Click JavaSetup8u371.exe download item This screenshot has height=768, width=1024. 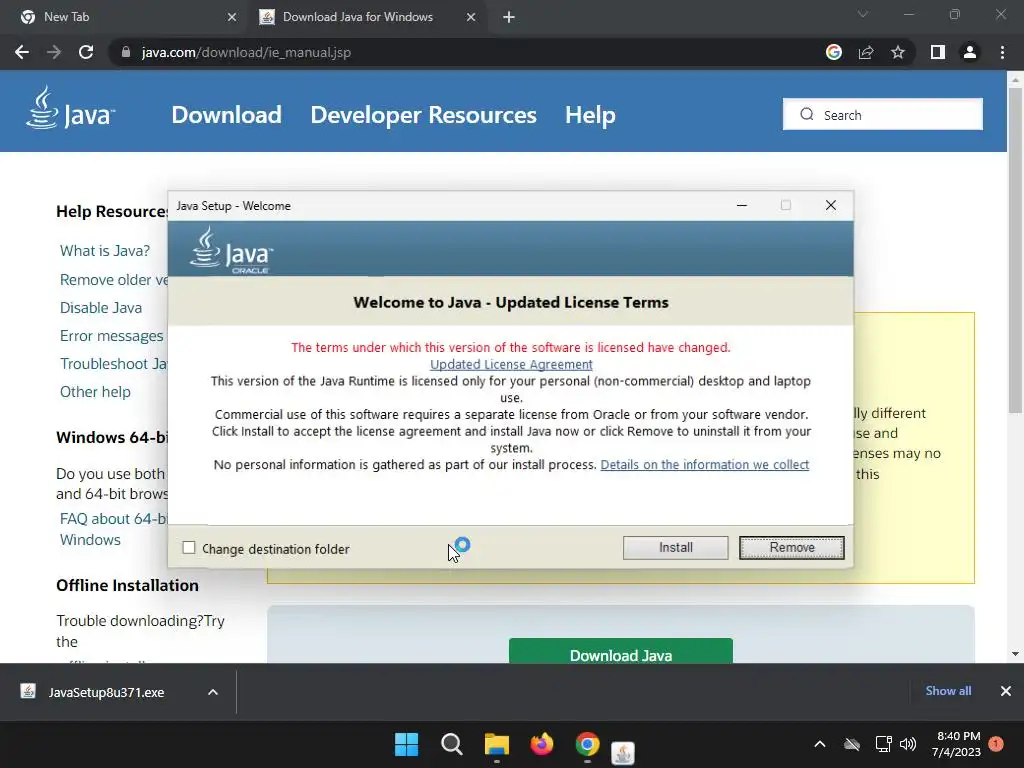(x=106, y=692)
